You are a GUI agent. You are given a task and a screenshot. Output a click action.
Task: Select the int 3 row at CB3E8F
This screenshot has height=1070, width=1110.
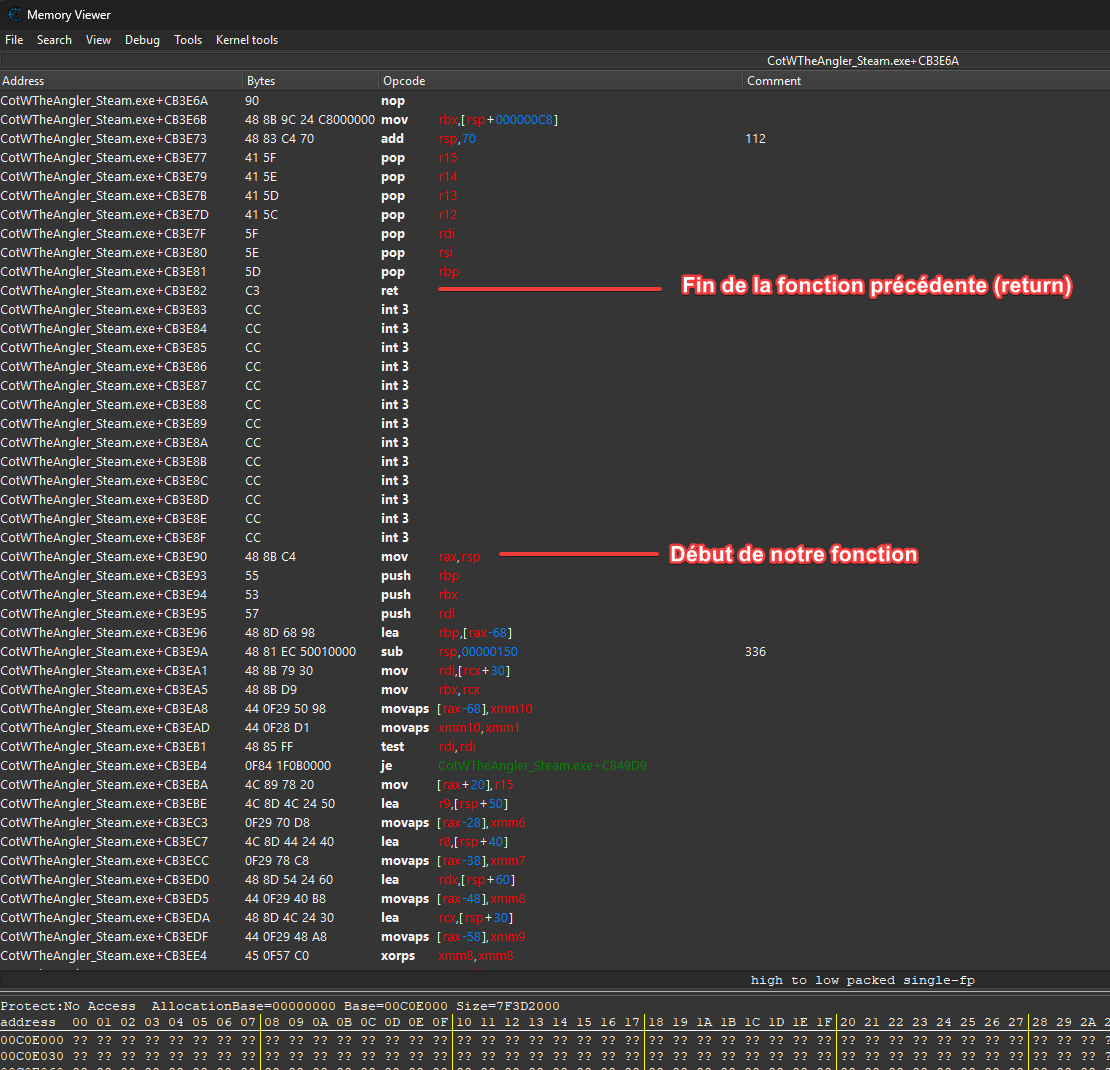[x=555, y=537]
